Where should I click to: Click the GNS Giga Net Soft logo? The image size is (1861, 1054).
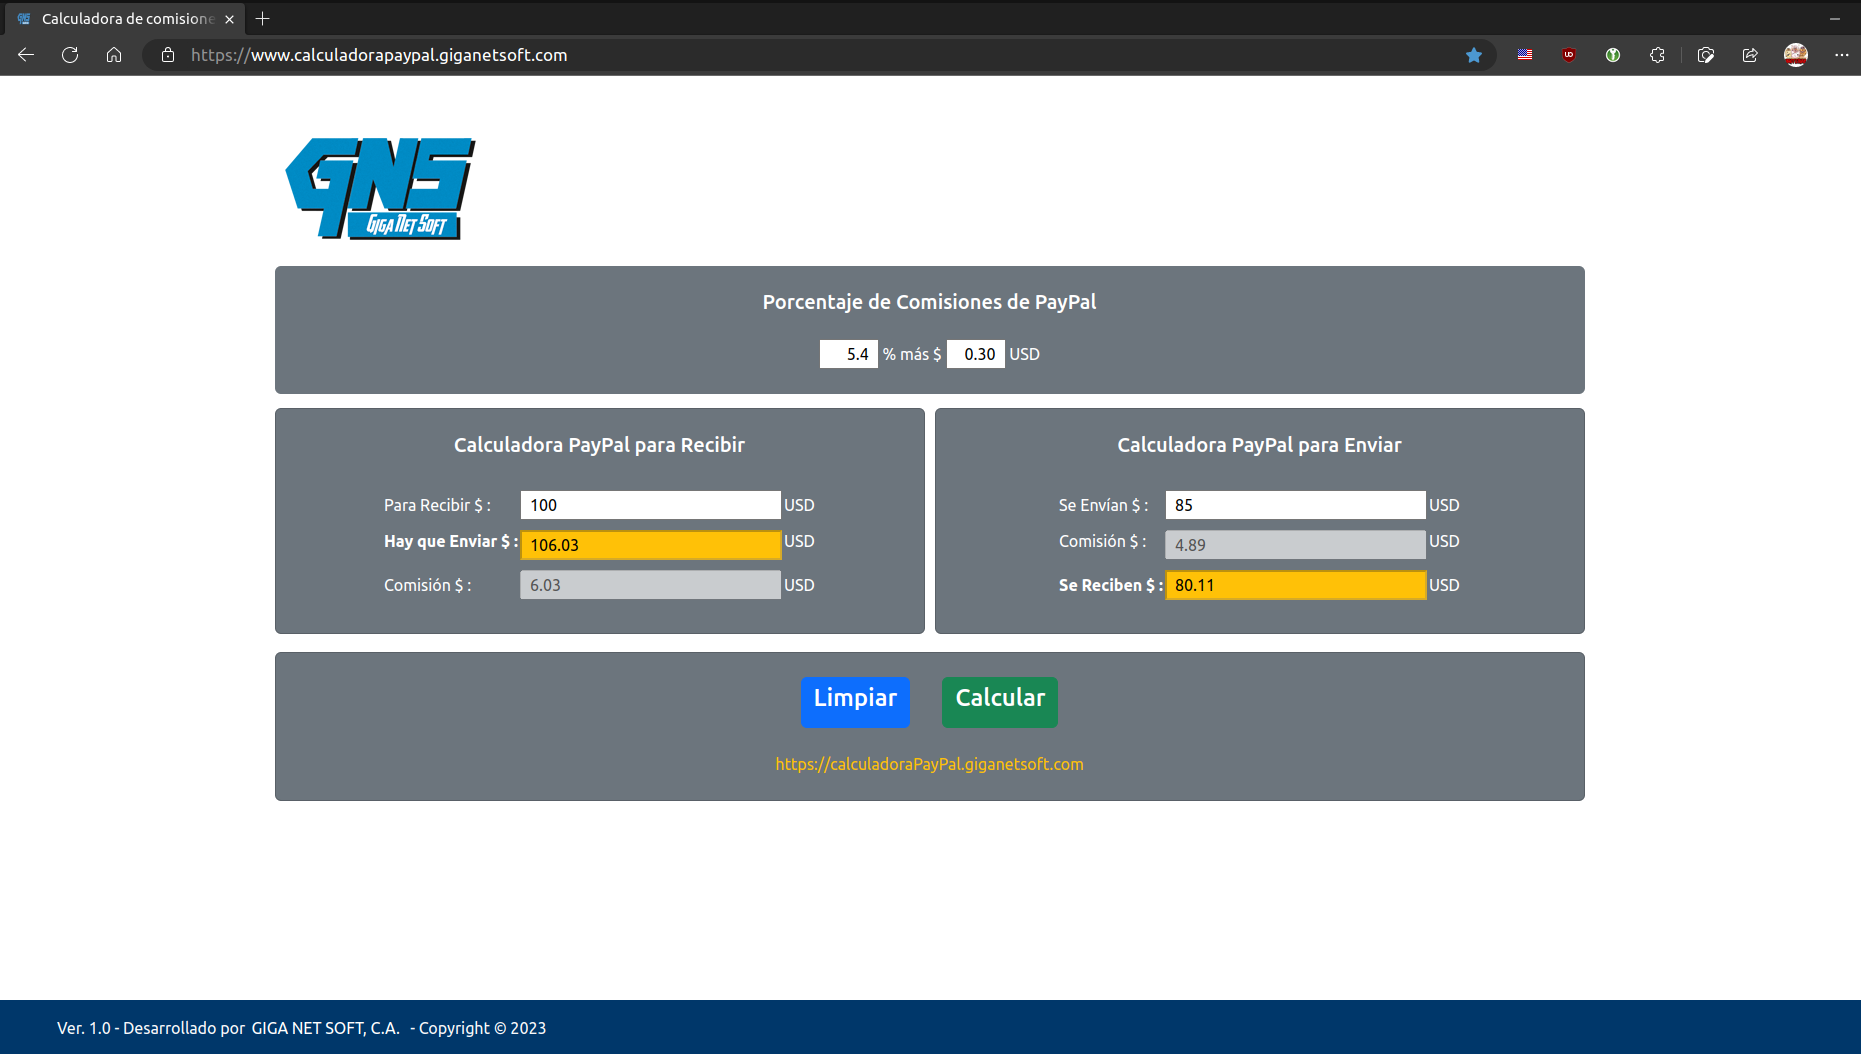(x=379, y=188)
